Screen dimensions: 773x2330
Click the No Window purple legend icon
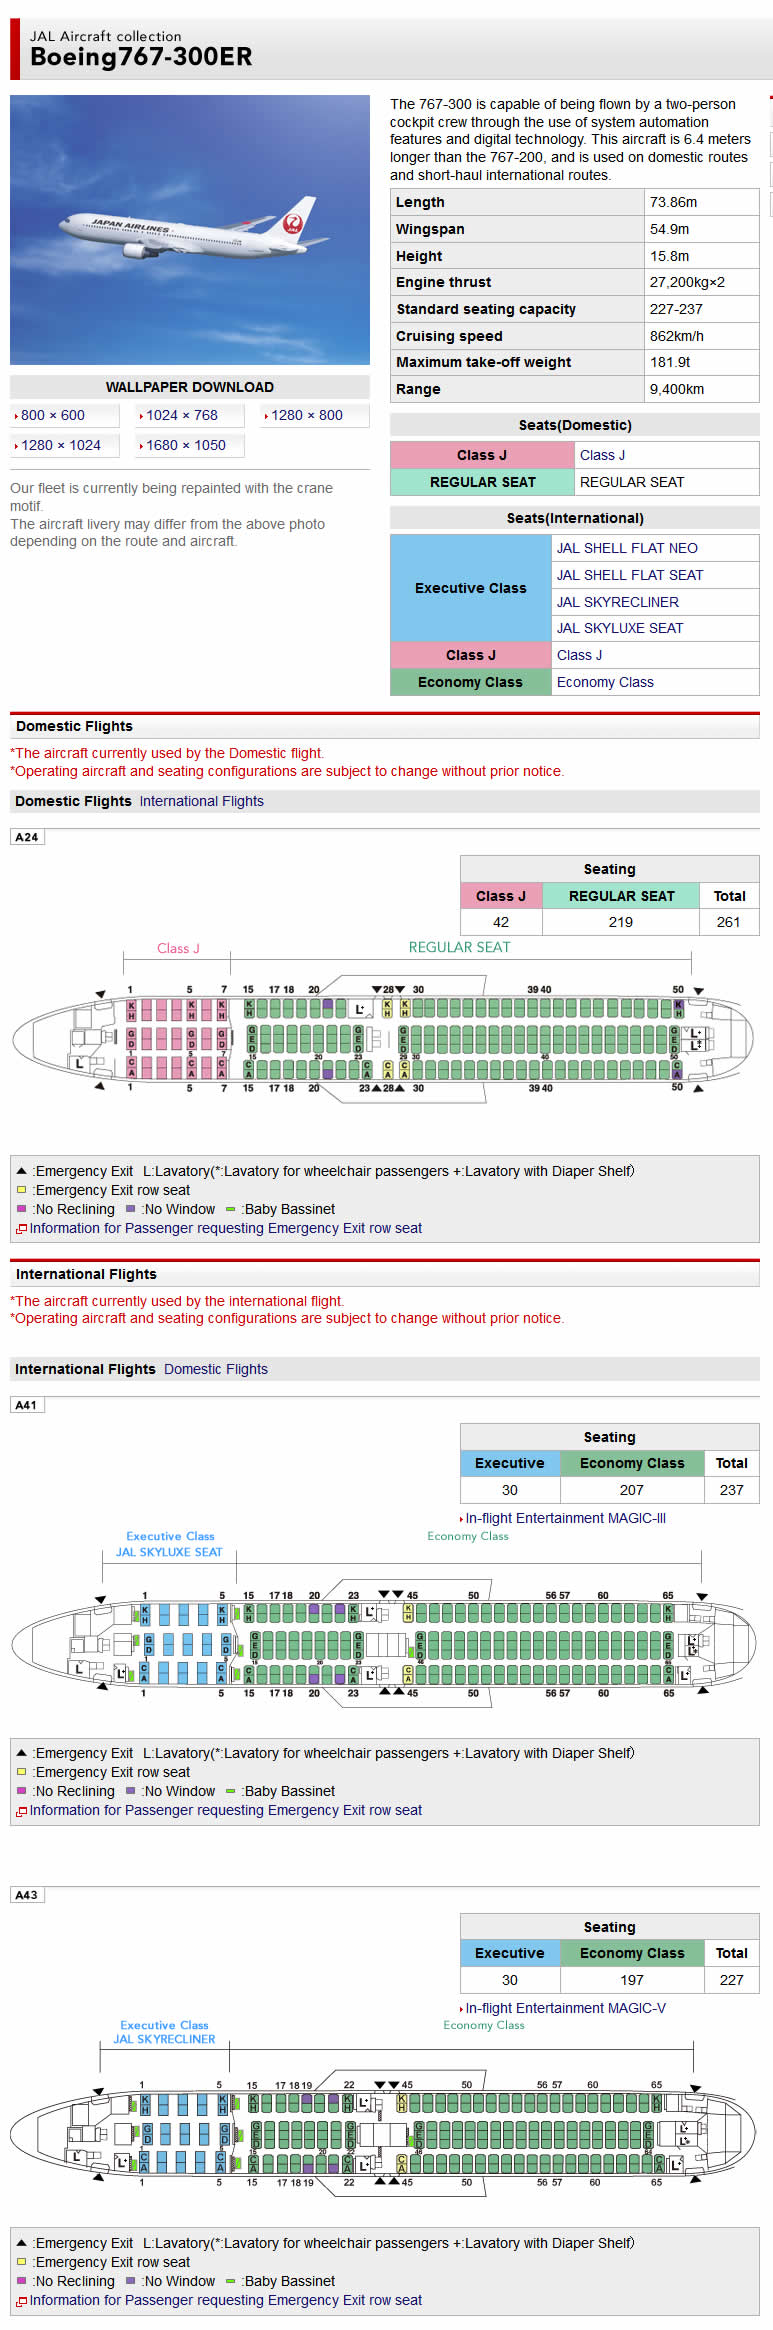point(131,1208)
